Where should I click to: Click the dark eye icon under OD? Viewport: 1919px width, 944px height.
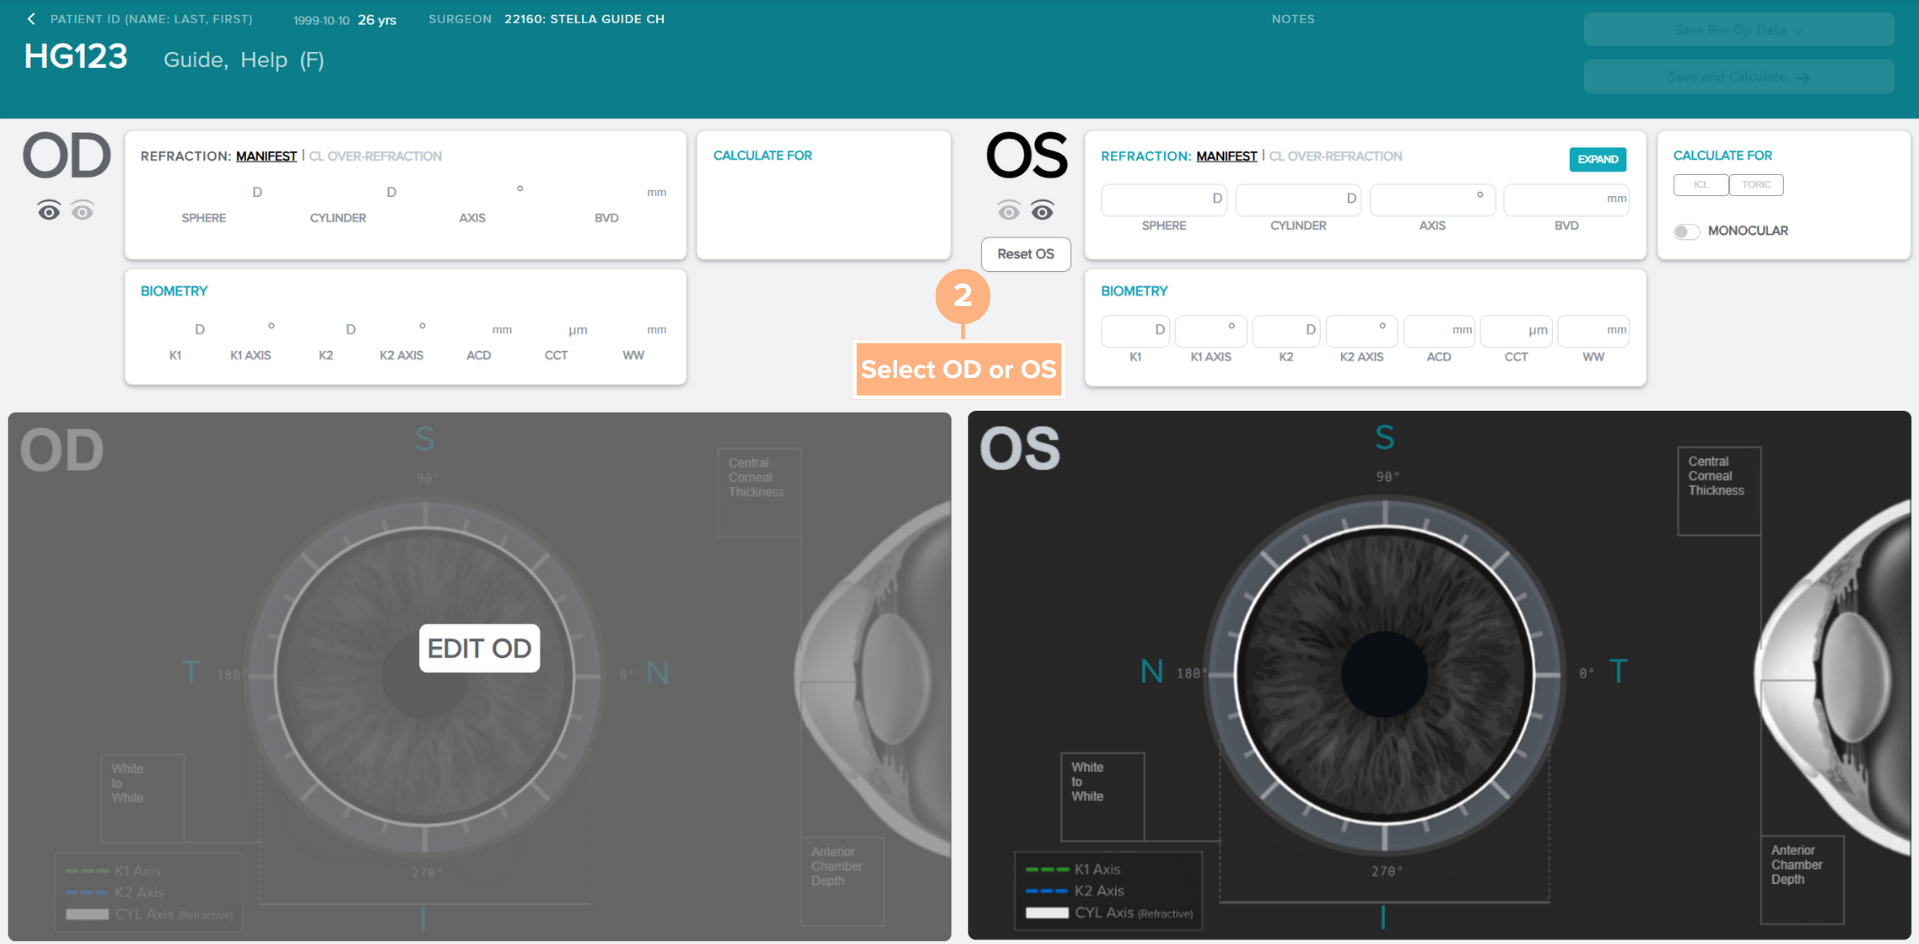tap(48, 211)
